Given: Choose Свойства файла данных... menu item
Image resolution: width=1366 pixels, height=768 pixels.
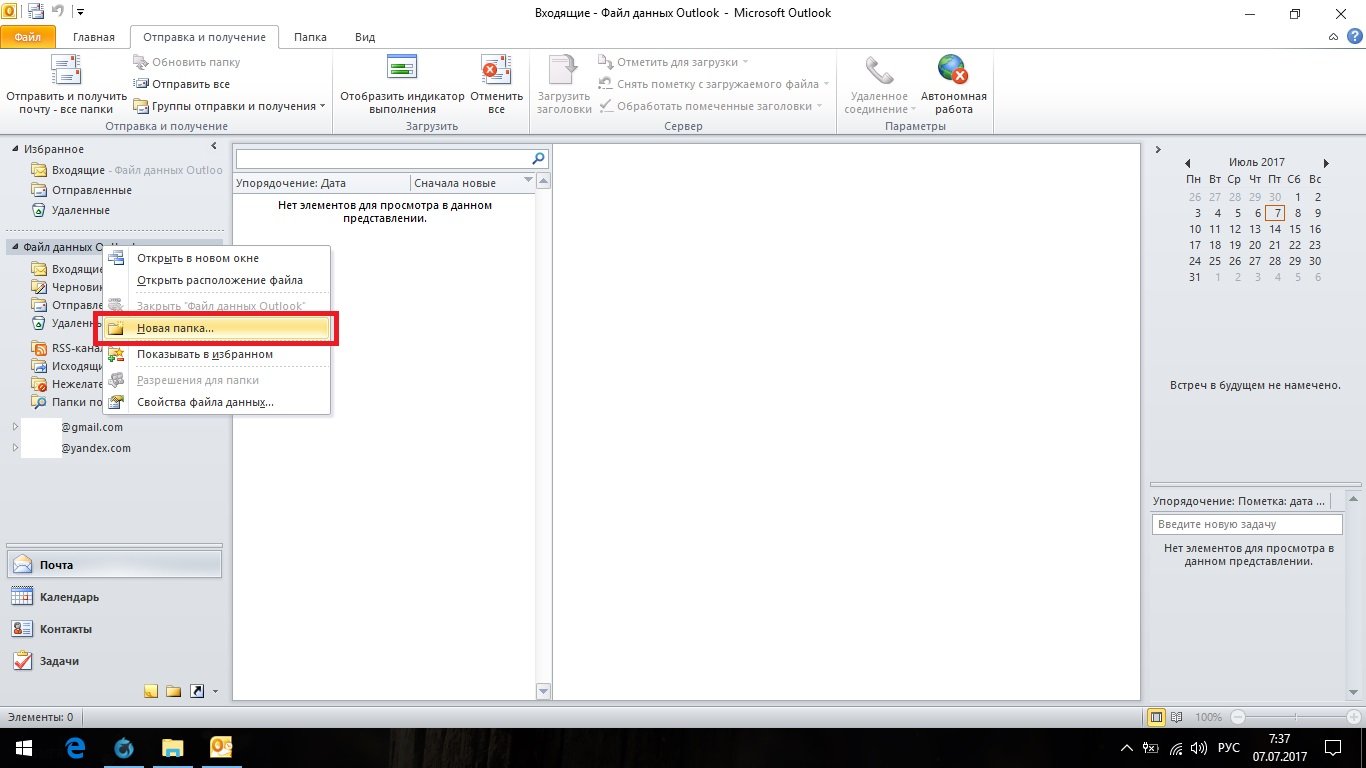Looking at the screenshot, I should pos(217,402).
